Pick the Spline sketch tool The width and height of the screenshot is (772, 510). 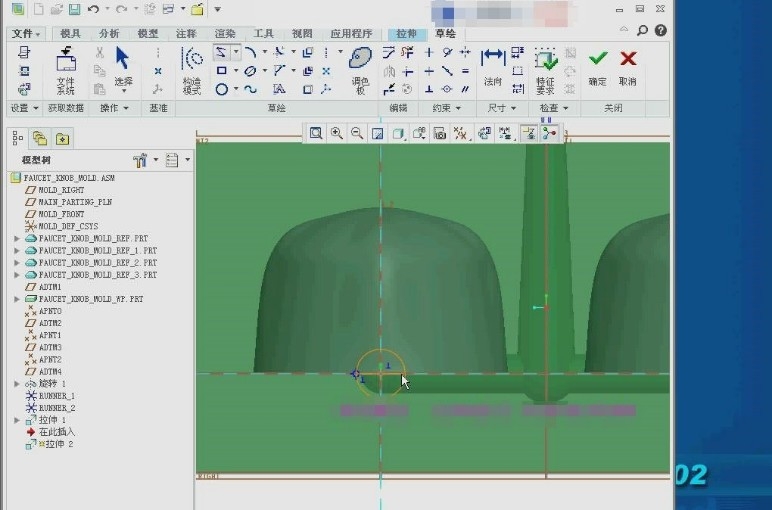(x=250, y=90)
